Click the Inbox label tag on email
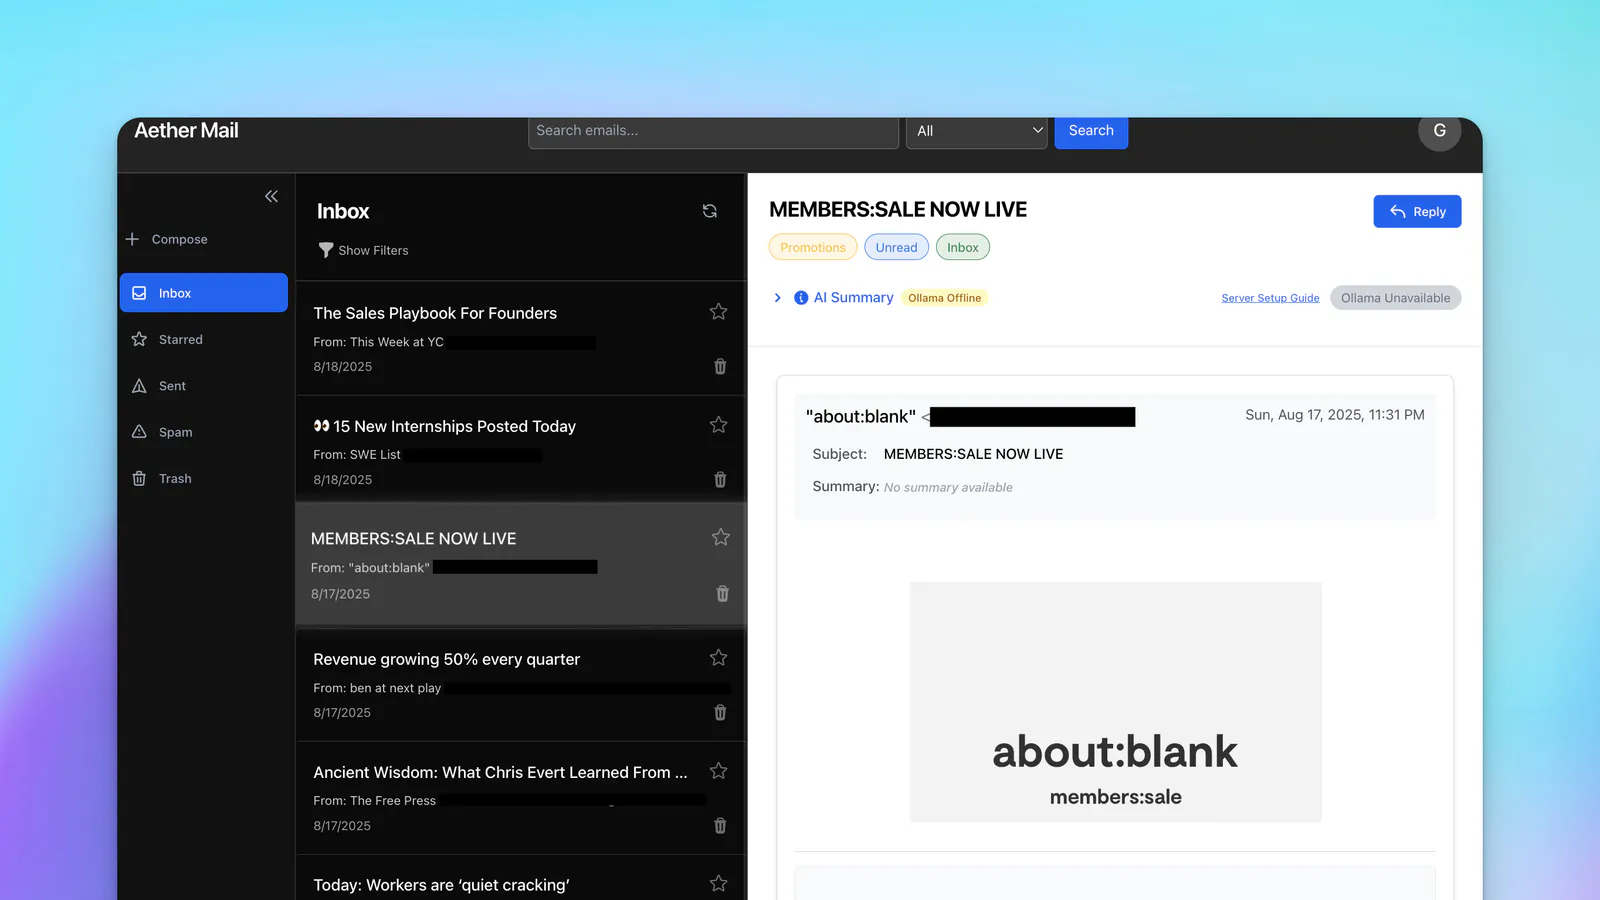The width and height of the screenshot is (1600, 900). coord(963,247)
